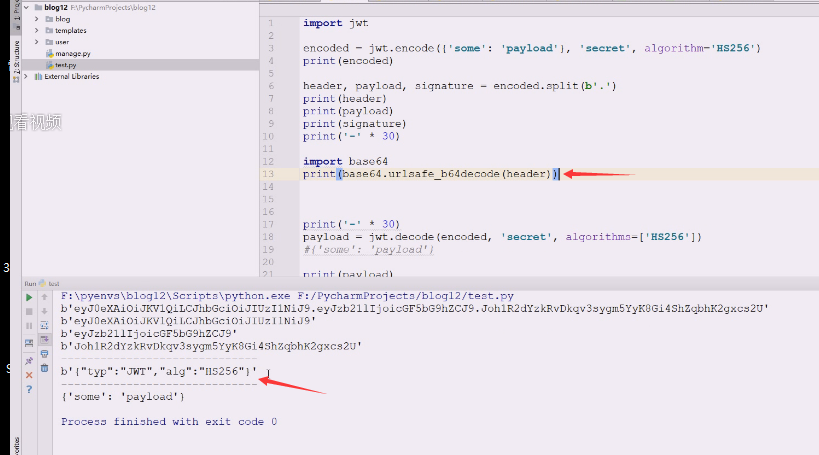Click base64.urlsafe_b64decode(header) line

(431, 174)
